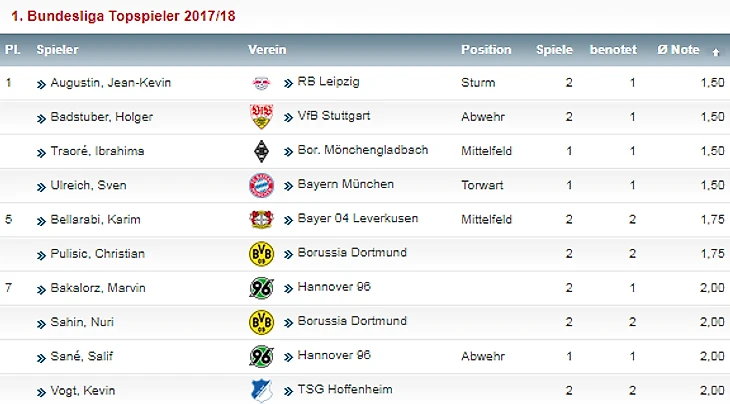Click the BVB logo beside Pulisic
The image size is (730, 404).
[x=261, y=254]
